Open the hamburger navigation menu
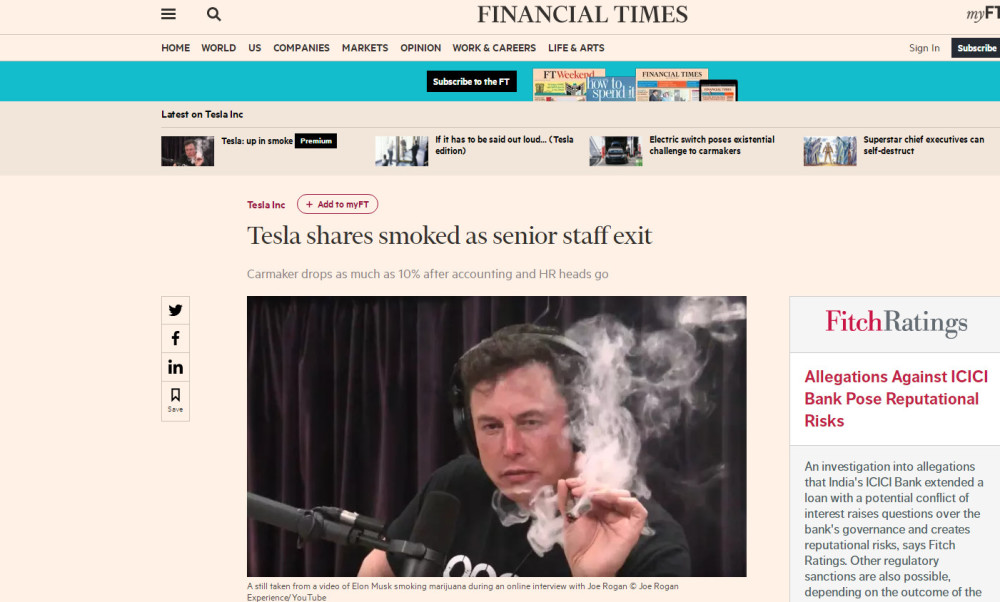Viewport: 1000px width, 602px height. 168,14
